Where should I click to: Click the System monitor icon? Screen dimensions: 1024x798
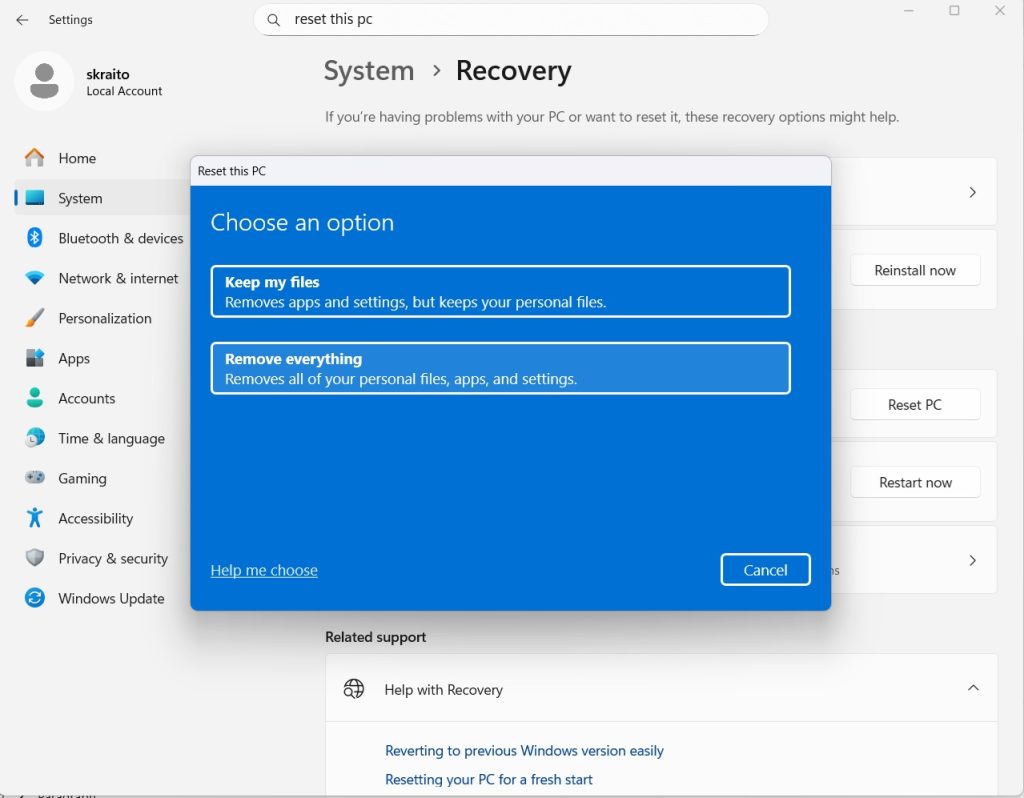point(35,198)
